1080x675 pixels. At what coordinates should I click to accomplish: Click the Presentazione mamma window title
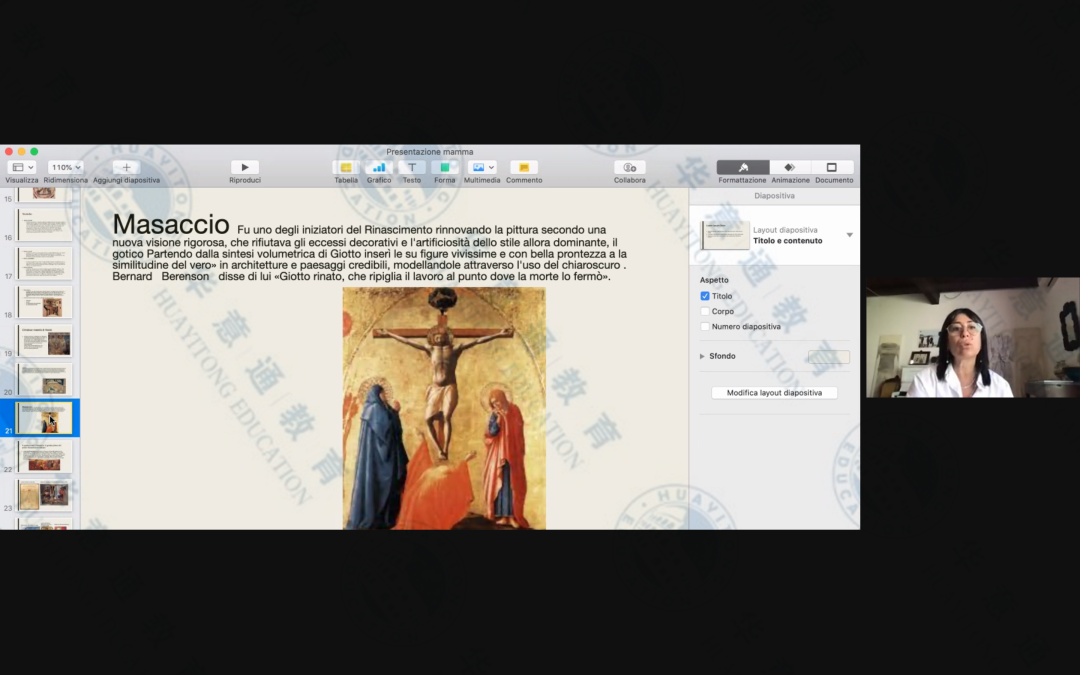point(430,152)
